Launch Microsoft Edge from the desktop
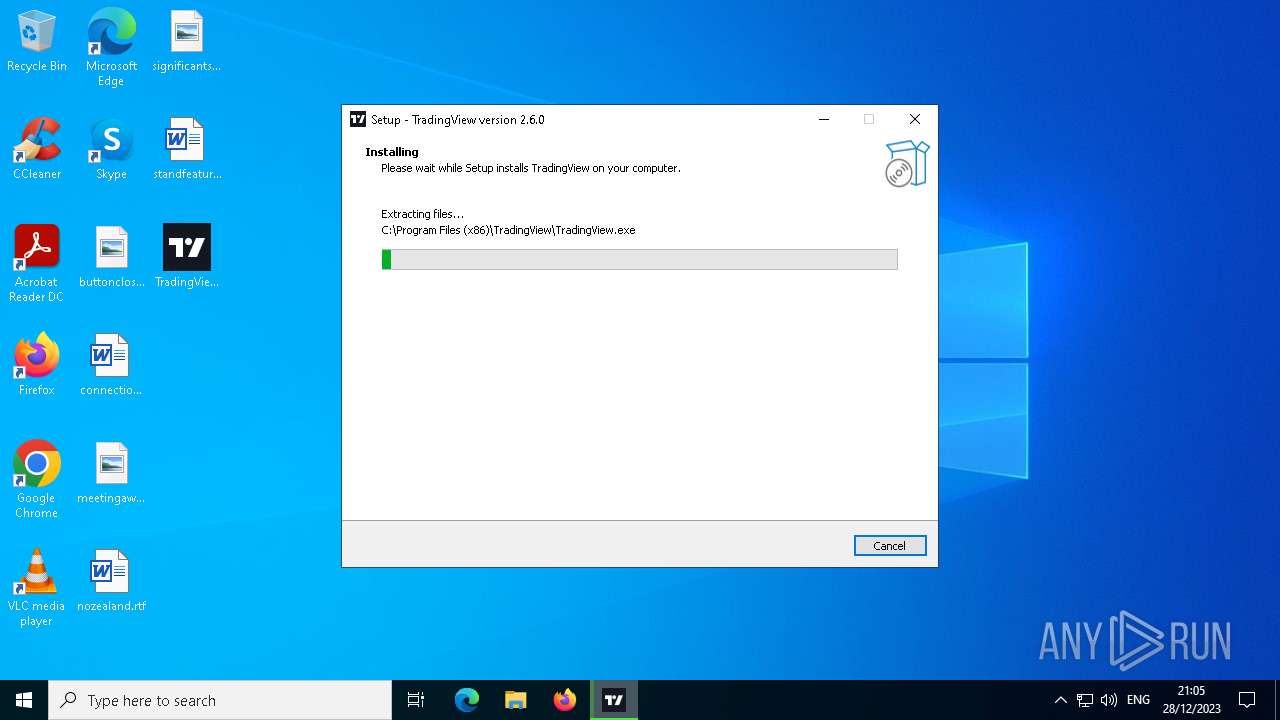The image size is (1280, 720). coord(111,47)
